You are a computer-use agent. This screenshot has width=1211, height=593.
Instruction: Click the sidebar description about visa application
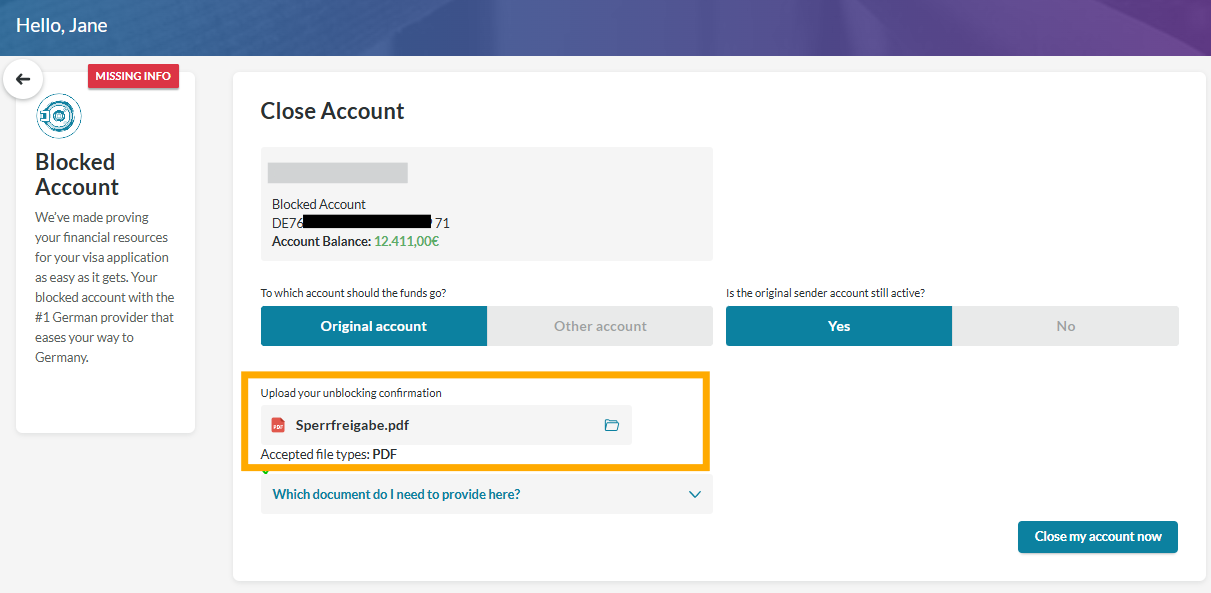point(105,287)
